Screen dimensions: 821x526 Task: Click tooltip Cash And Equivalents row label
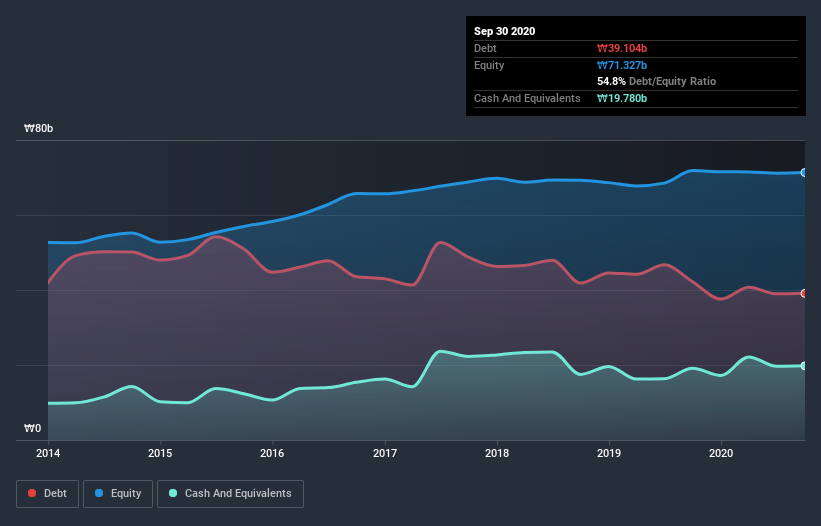point(527,98)
